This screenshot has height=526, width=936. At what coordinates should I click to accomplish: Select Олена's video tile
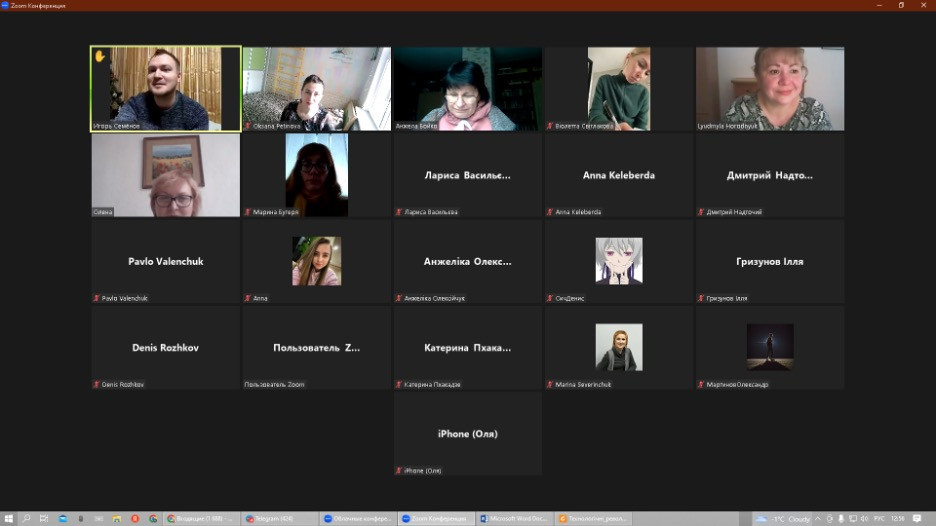(x=166, y=175)
